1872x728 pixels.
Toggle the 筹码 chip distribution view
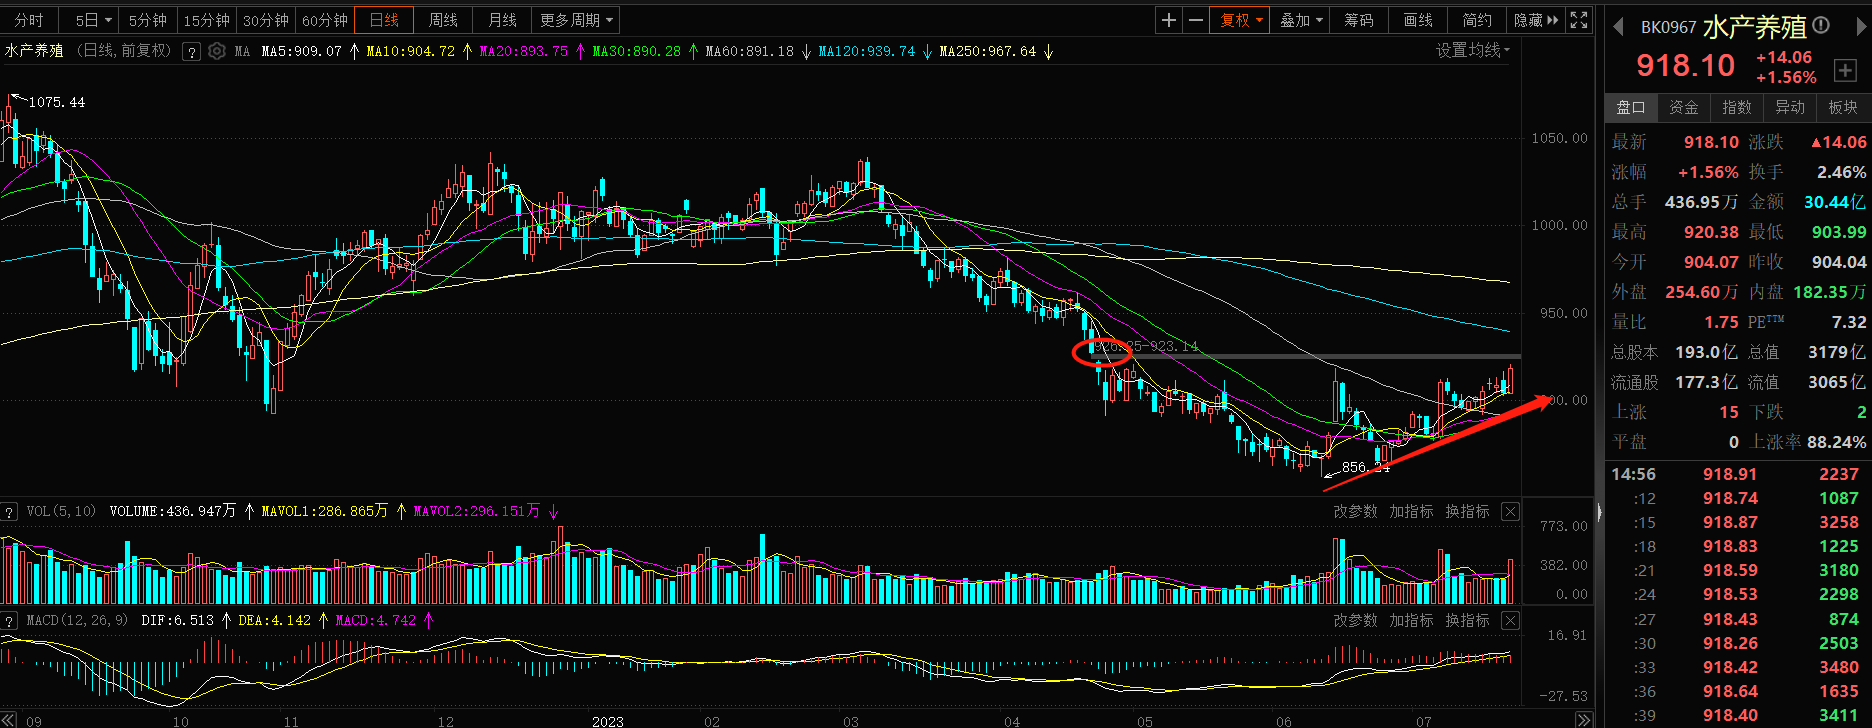click(1358, 20)
